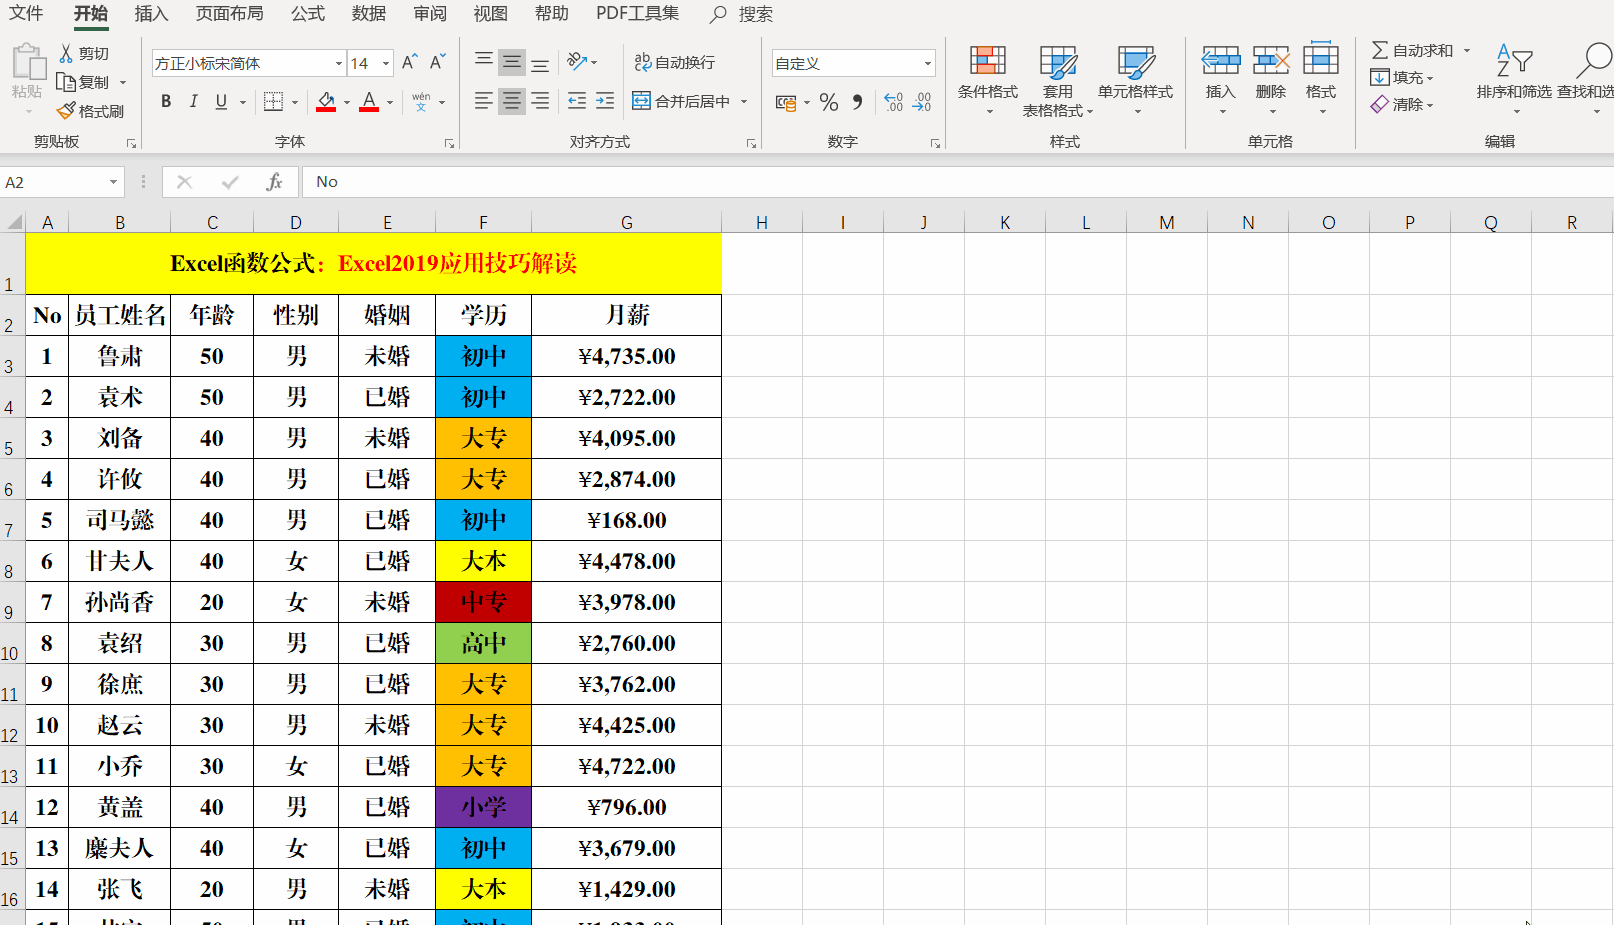The width and height of the screenshot is (1614, 925).
Task: Apply fill color bucket
Action: pyautogui.click(x=326, y=101)
